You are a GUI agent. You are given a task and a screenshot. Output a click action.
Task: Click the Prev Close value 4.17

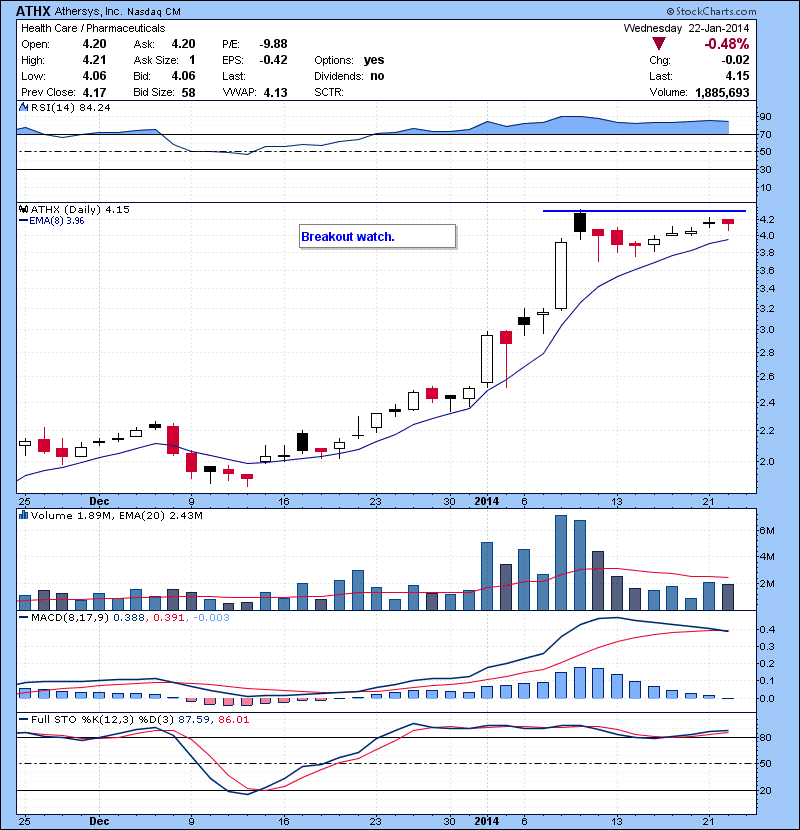point(94,92)
